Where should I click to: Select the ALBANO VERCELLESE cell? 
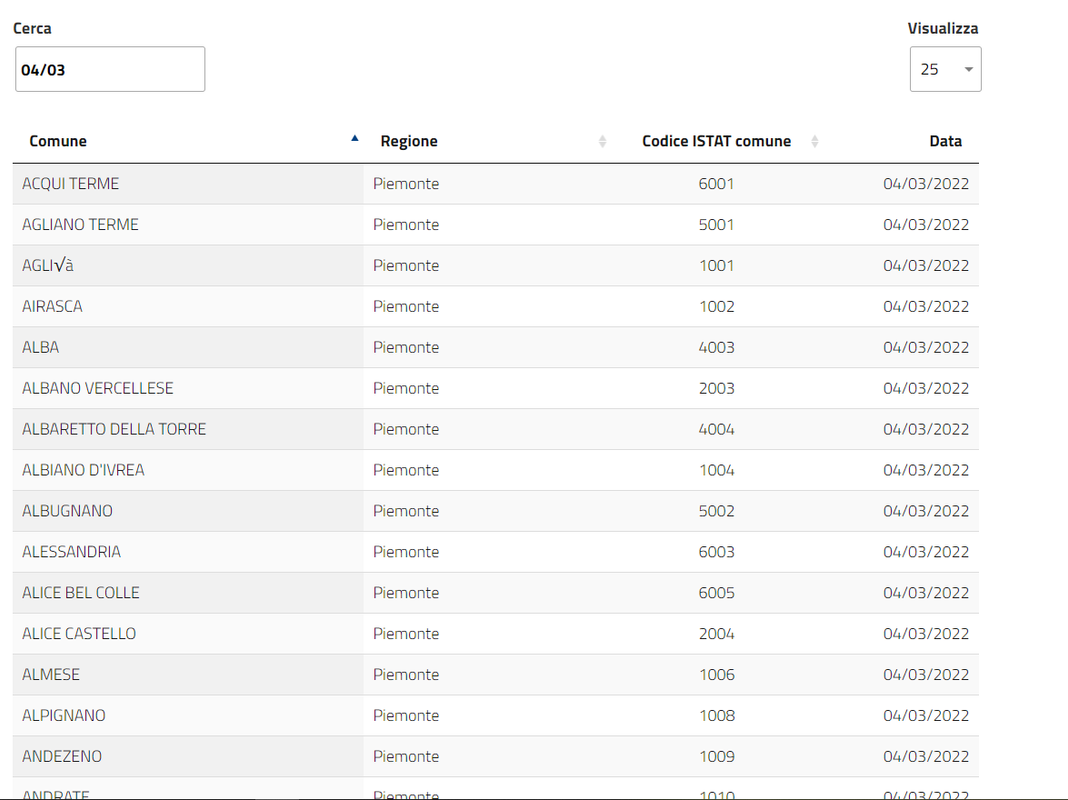click(x=188, y=388)
